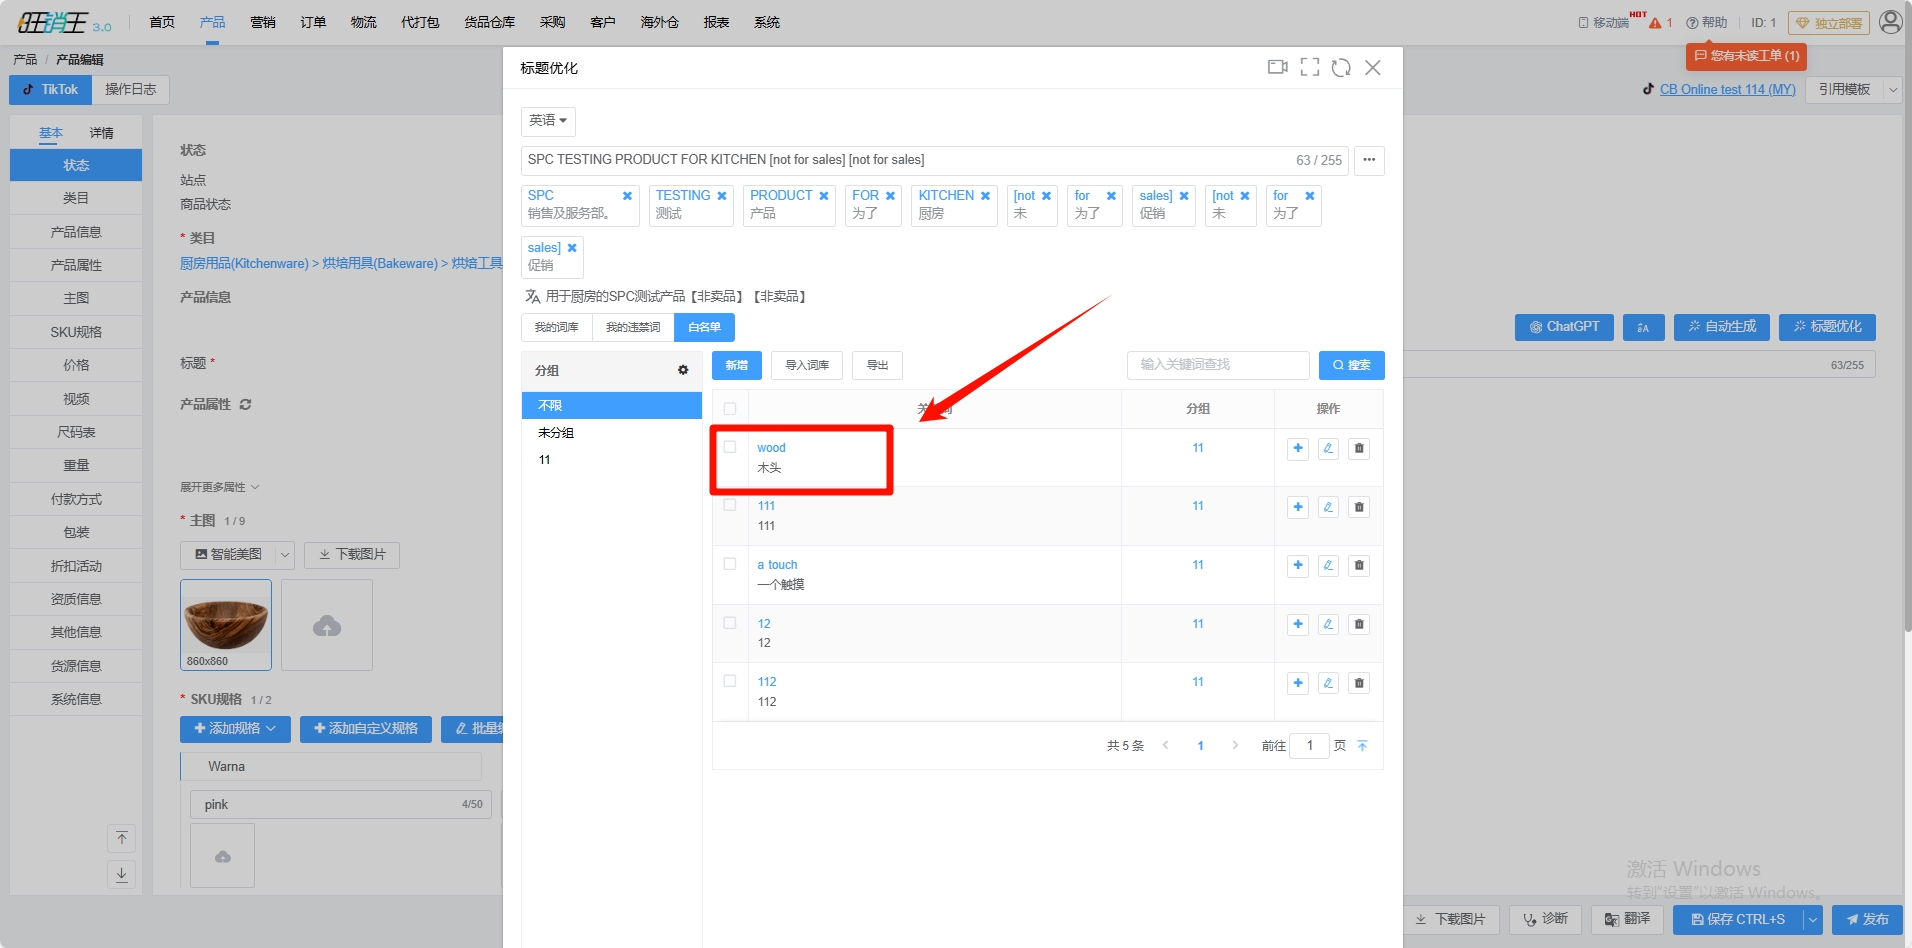Viewport: 1912px width, 948px height.
Task: Select all rows via header checkbox
Action: point(730,409)
